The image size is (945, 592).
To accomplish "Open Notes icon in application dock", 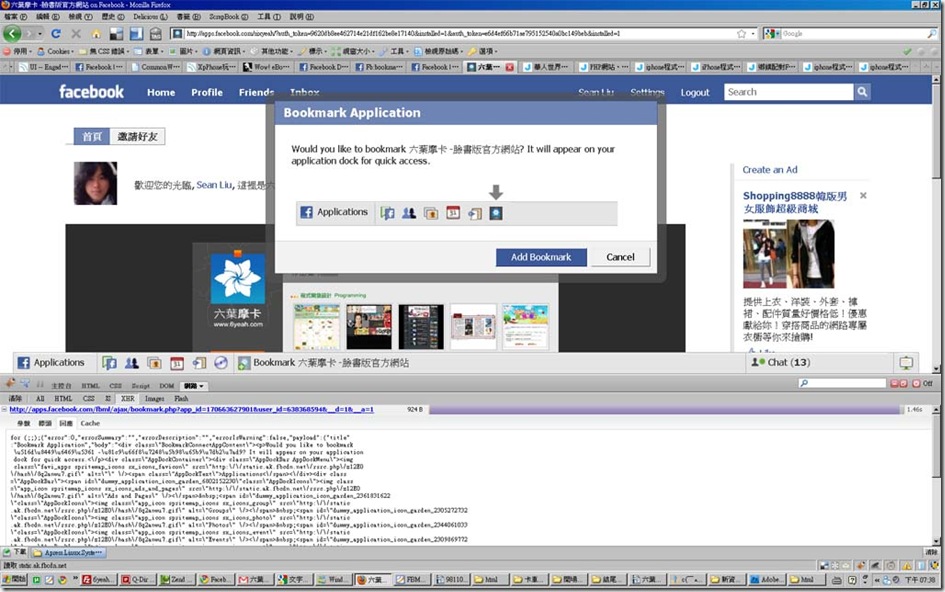I will 199,363.
